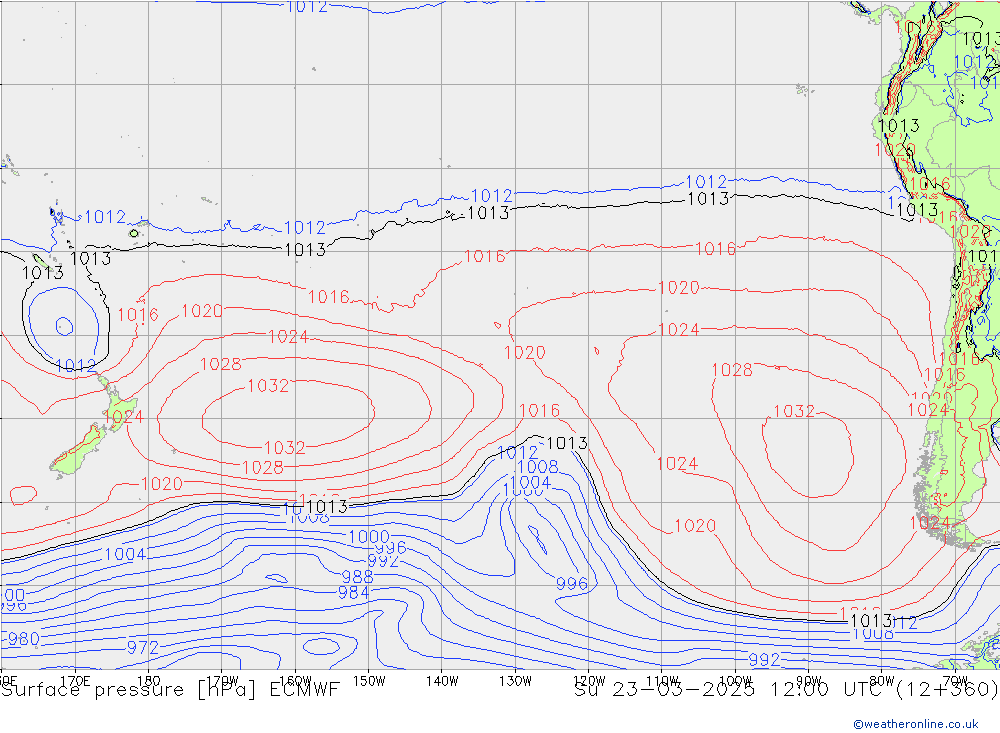Click the 120W longitude axis label
The width and height of the screenshot is (1000, 733).
[589, 681]
